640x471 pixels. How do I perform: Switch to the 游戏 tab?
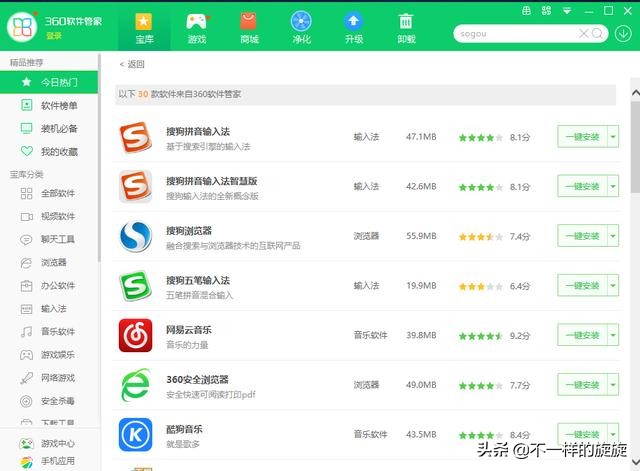[197, 28]
